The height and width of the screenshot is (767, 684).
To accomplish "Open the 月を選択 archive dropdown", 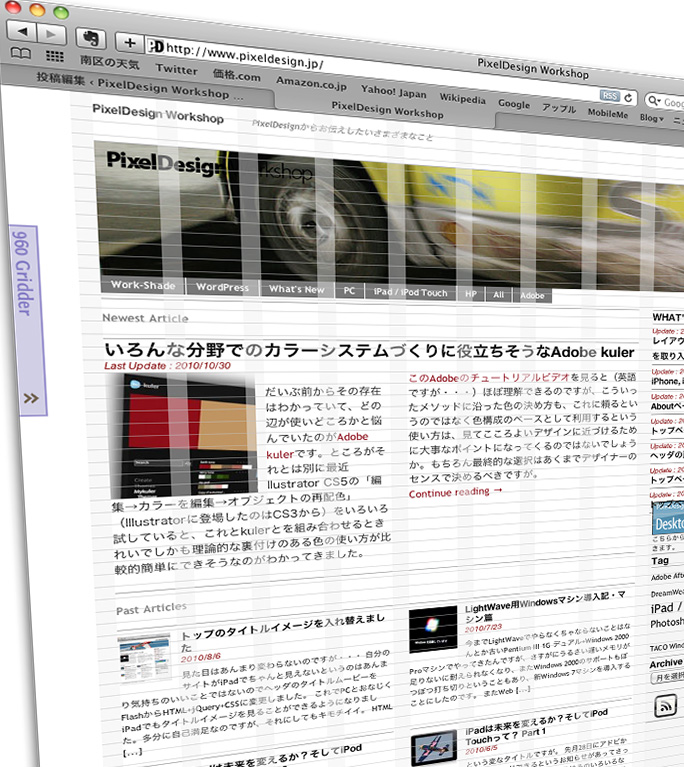I will [667, 677].
